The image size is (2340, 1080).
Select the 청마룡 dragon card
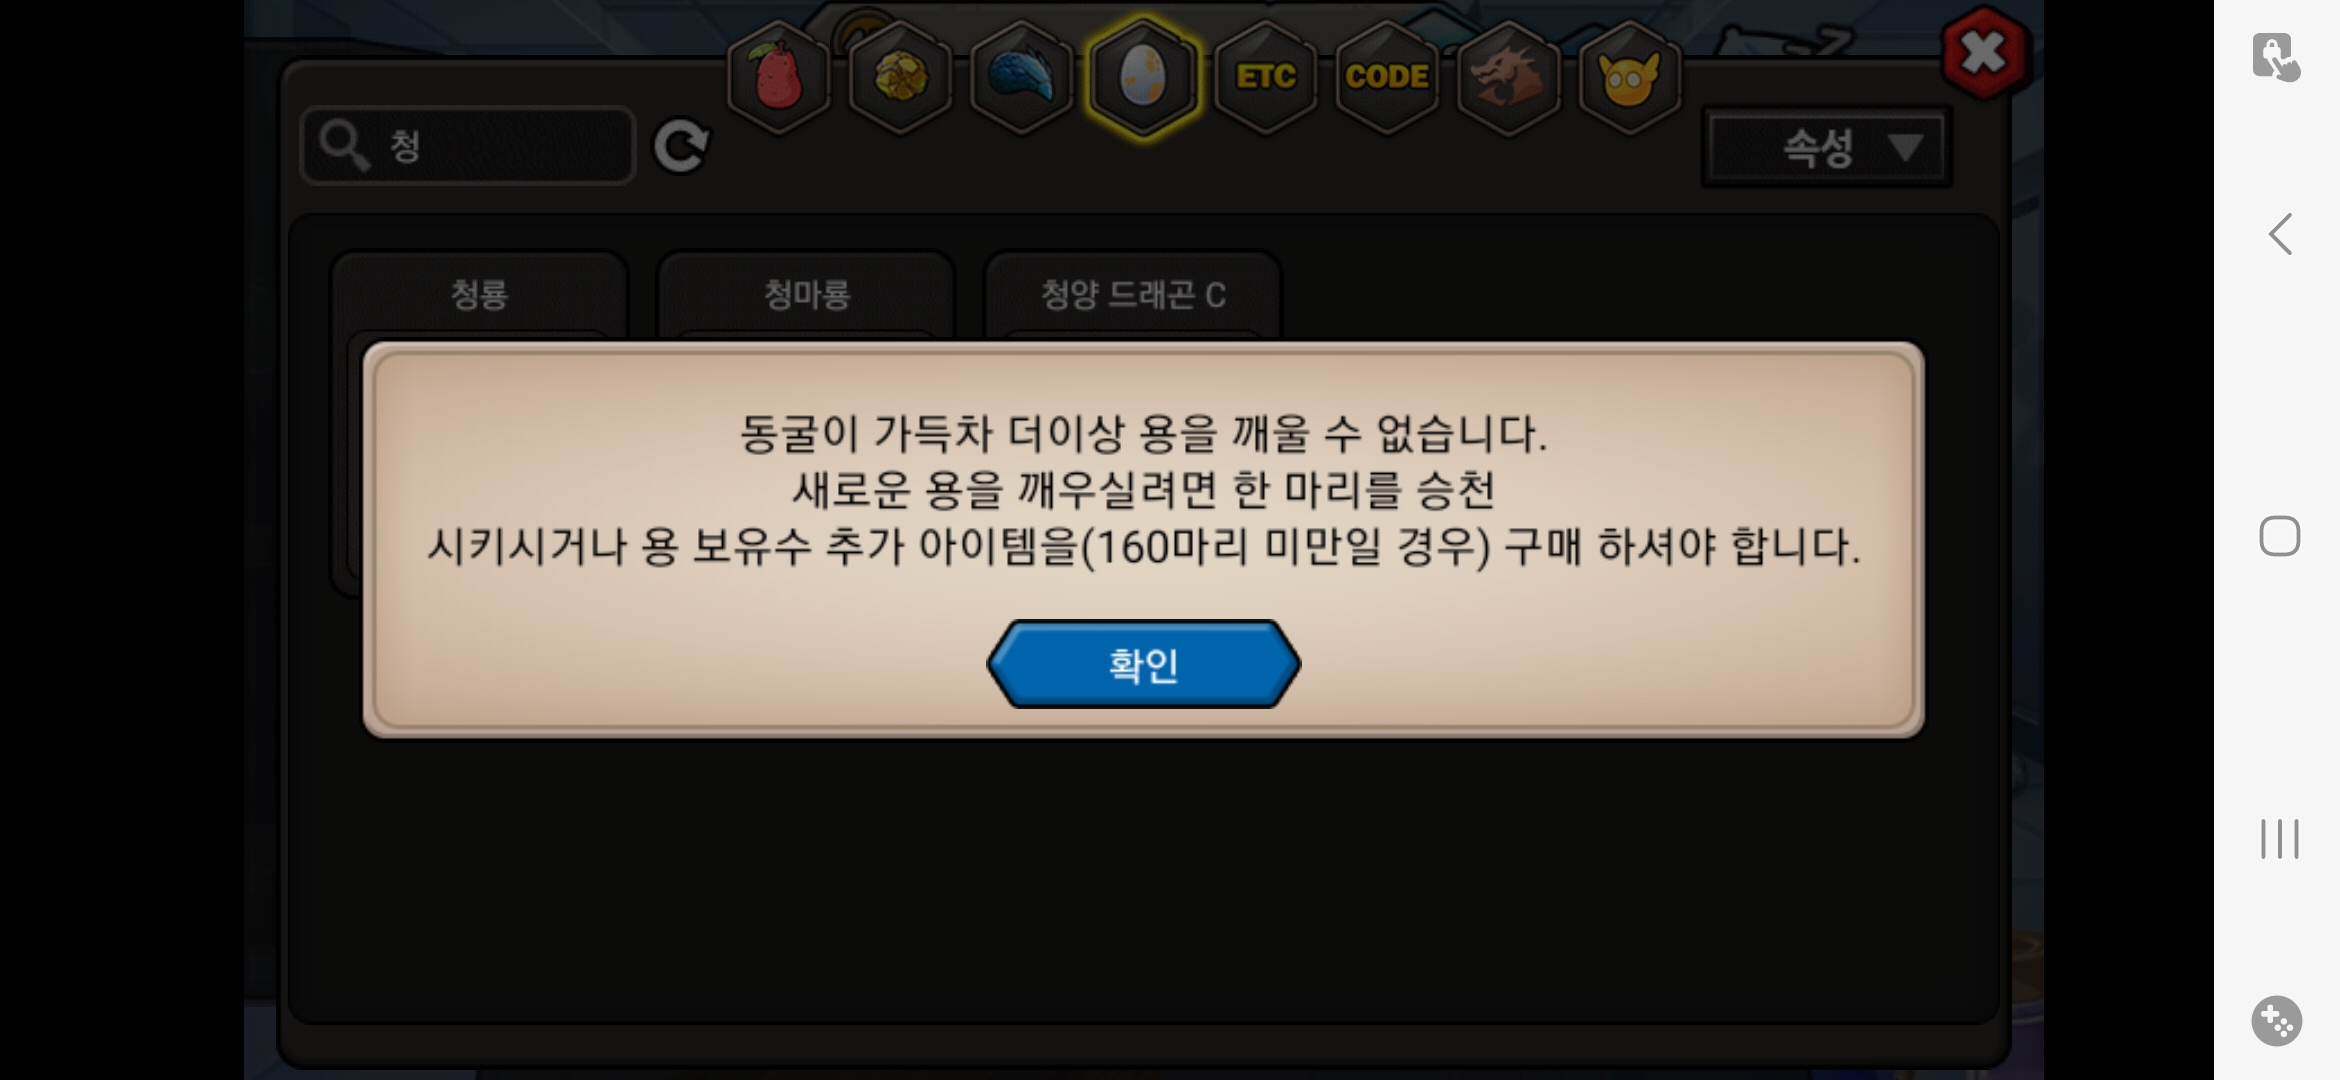[806, 296]
